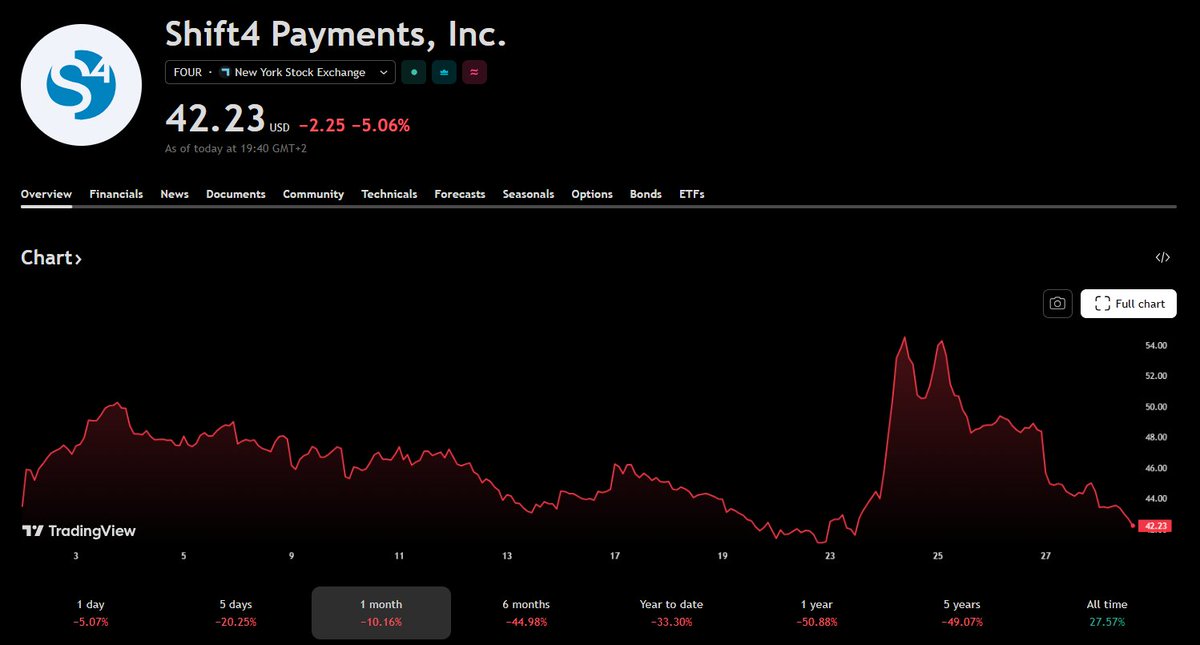Open the Options tab
Image resolution: width=1200 pixels, height=645 pixels.
[x=592, y=194]
